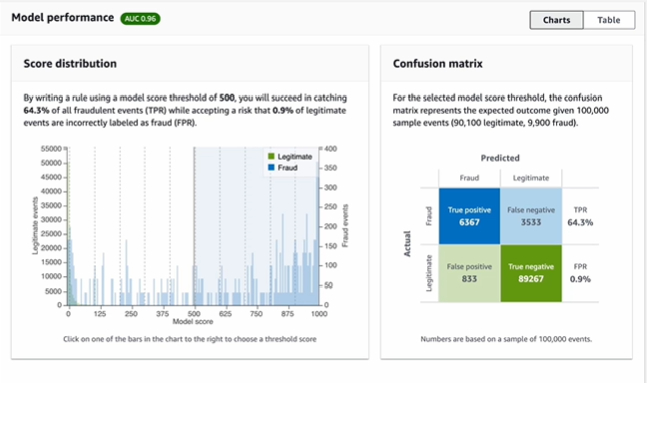The image size is (647, 425).
Task: Click the blue Fraud legend swatch
Action: pos(270,168)
